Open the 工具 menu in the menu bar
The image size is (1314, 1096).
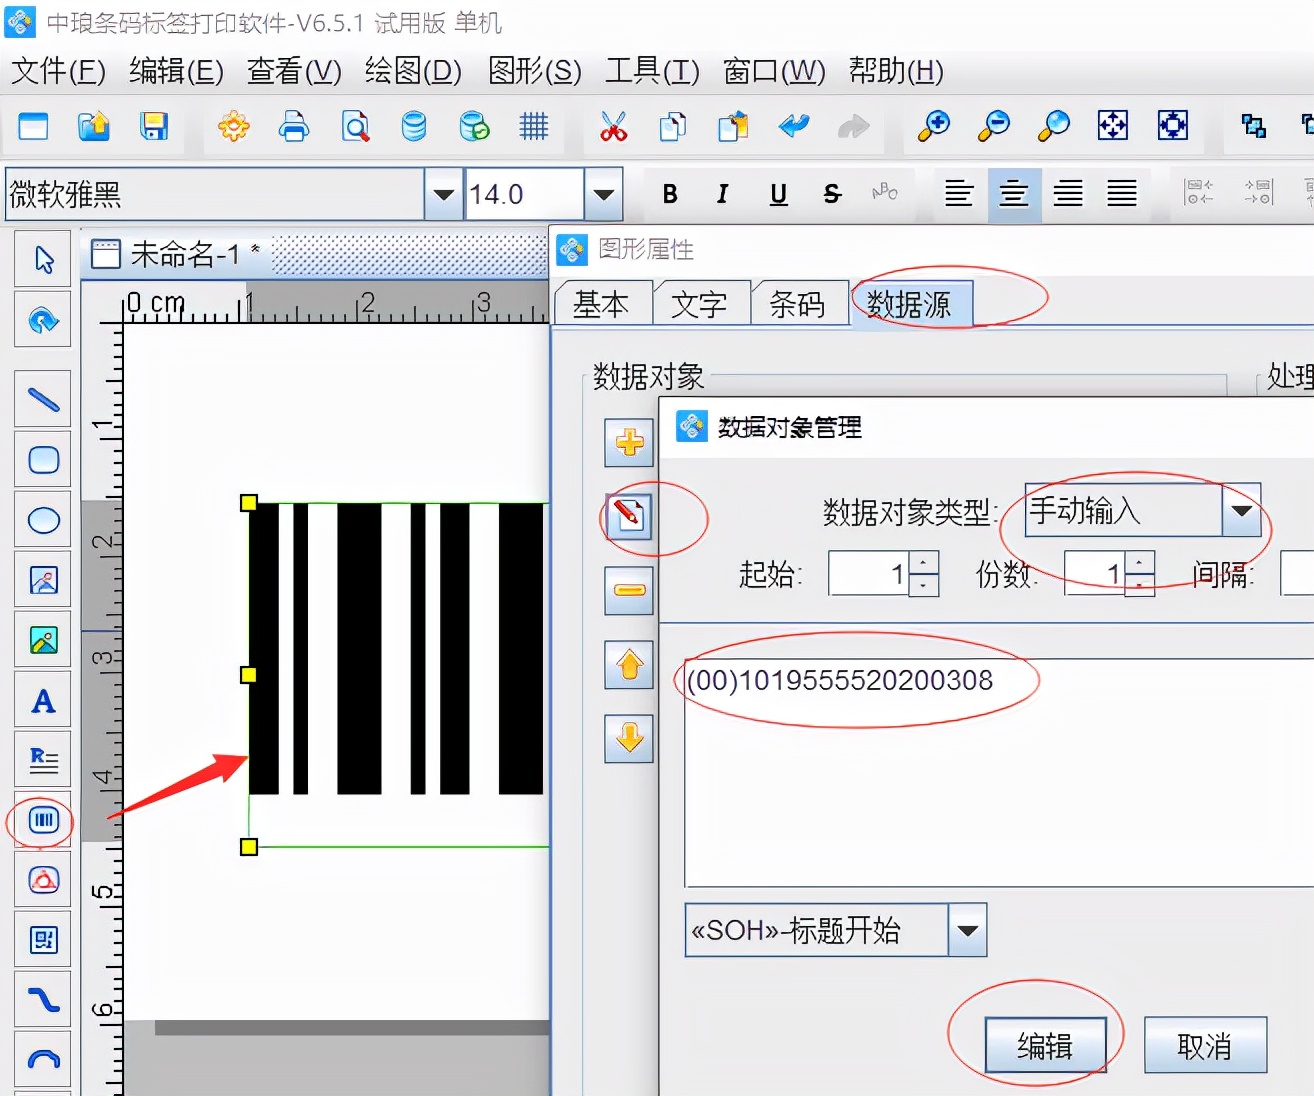coord(651,71)
